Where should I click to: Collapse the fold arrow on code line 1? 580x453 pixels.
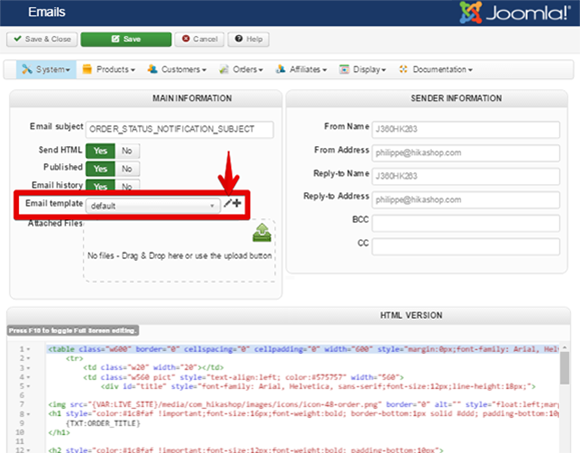[x=28, y=349]
